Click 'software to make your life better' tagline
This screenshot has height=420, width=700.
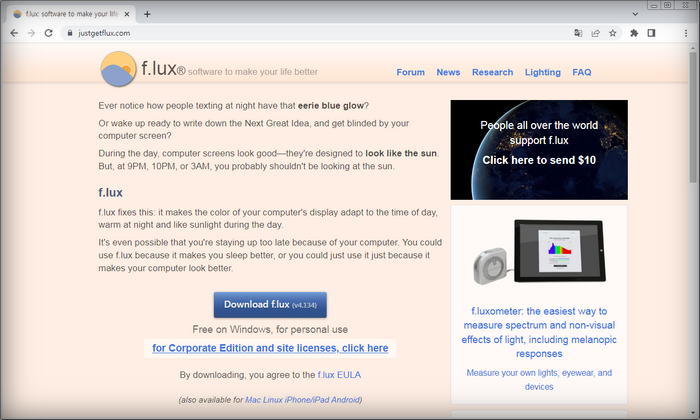pyautogui.click(x=253, y=72)
